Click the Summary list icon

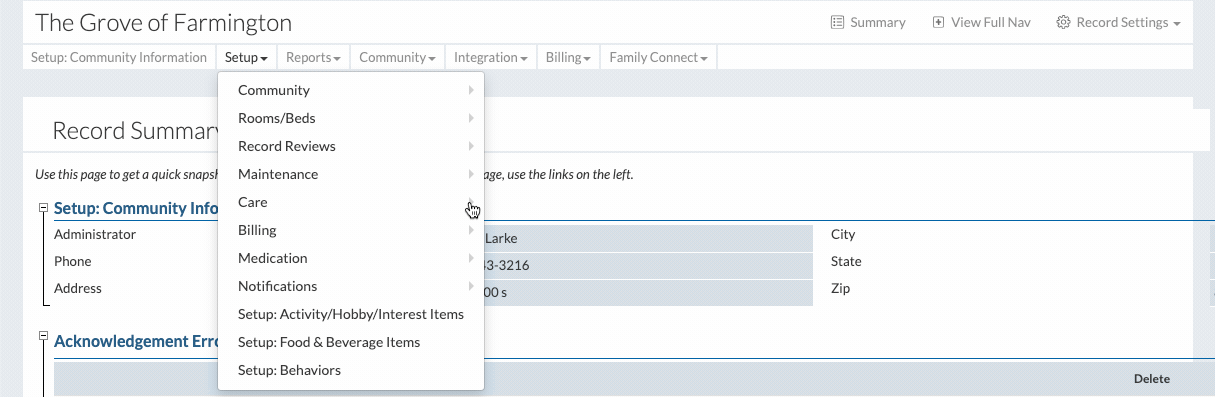pos(837,22)
